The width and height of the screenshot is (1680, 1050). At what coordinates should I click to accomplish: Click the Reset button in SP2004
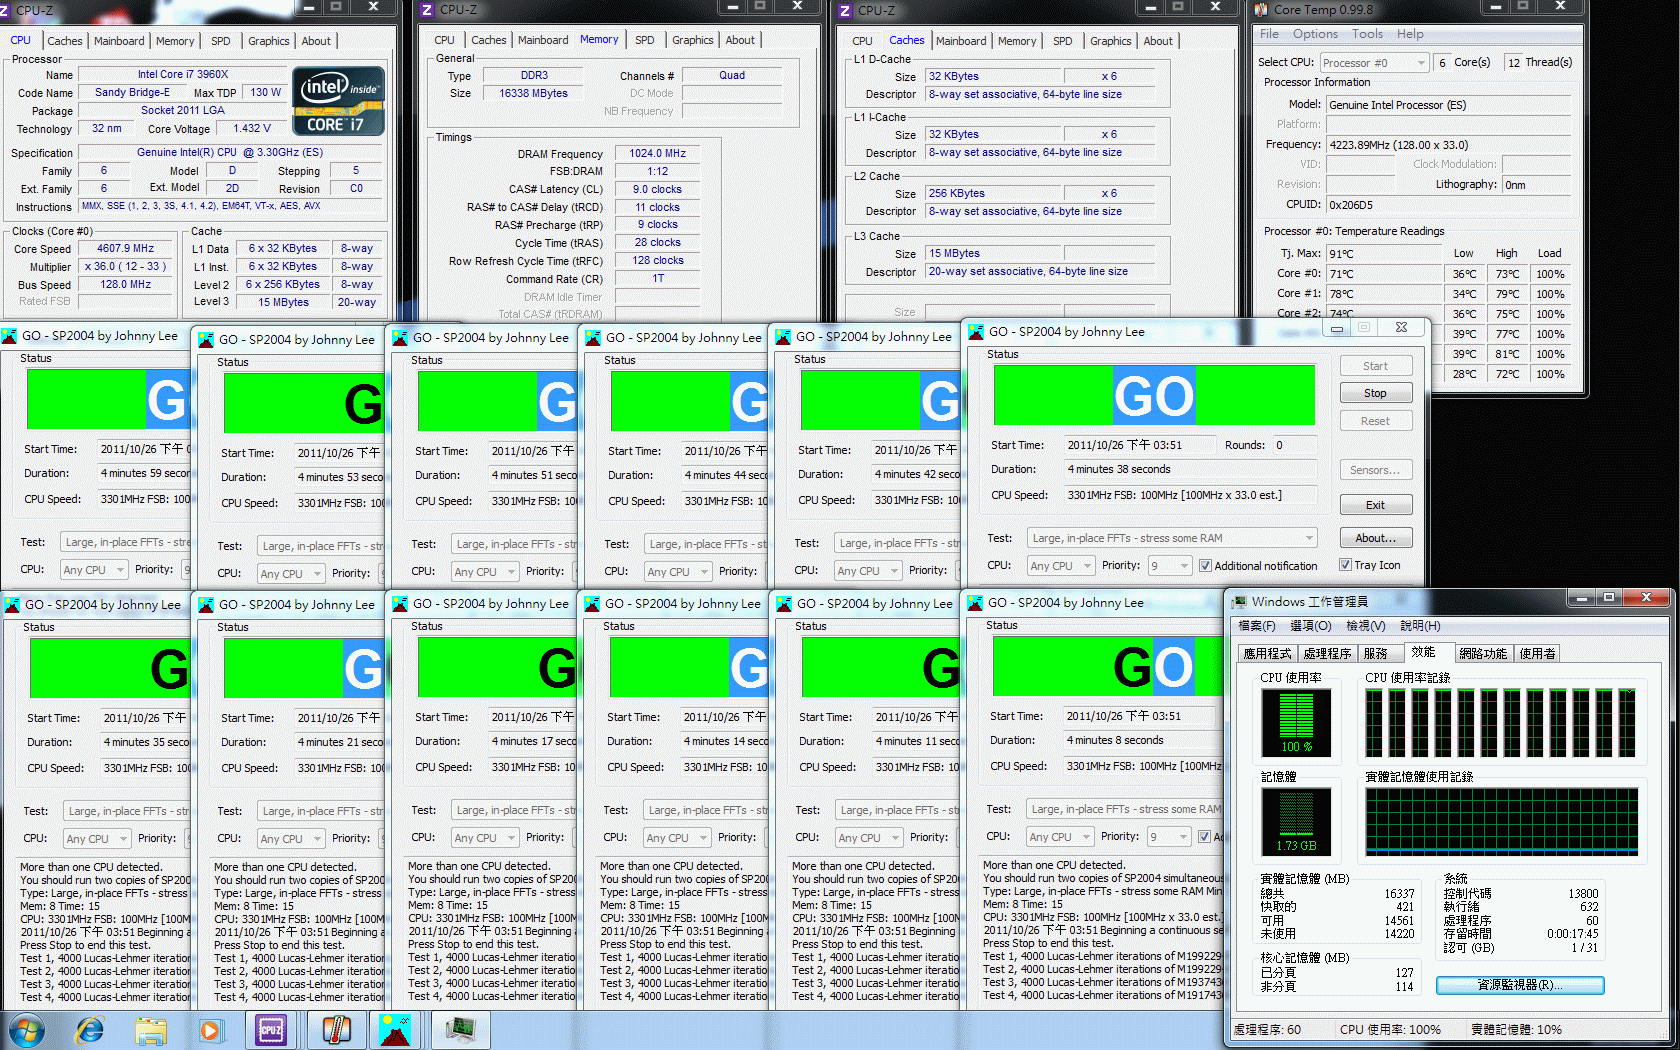[1375, 421]
